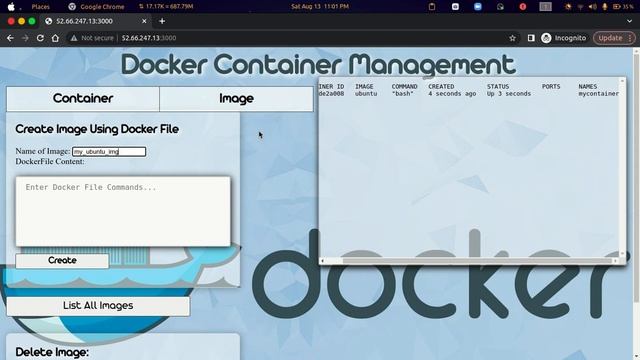The width and height of the screenshot is (640, 360).
Task: Click the '4 seconds ago' created text
Action: click(452, 94)
